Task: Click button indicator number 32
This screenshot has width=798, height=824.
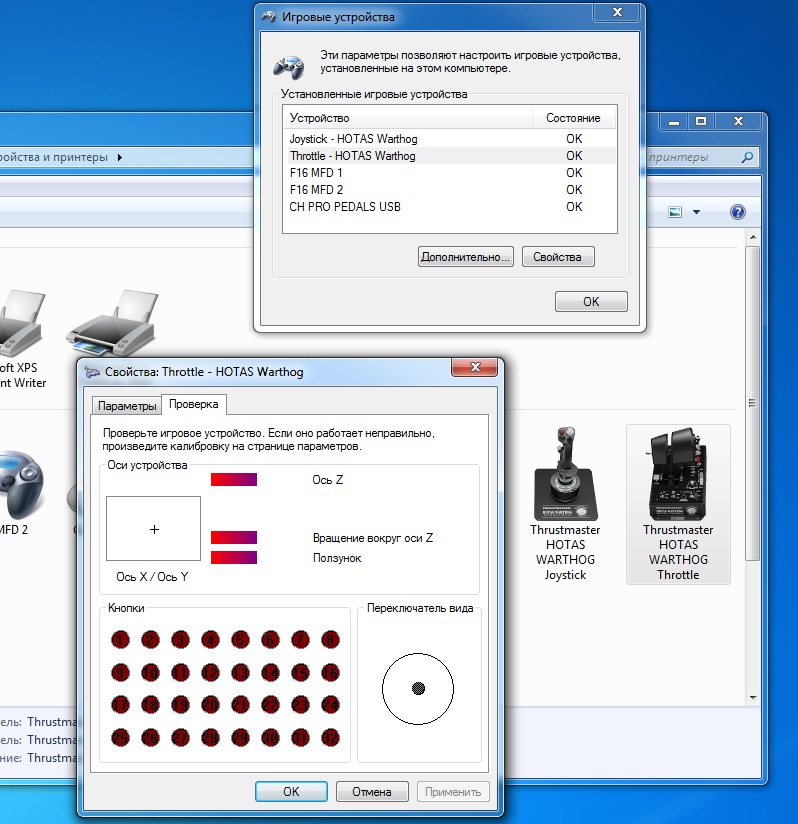Action: pos(330,738)
